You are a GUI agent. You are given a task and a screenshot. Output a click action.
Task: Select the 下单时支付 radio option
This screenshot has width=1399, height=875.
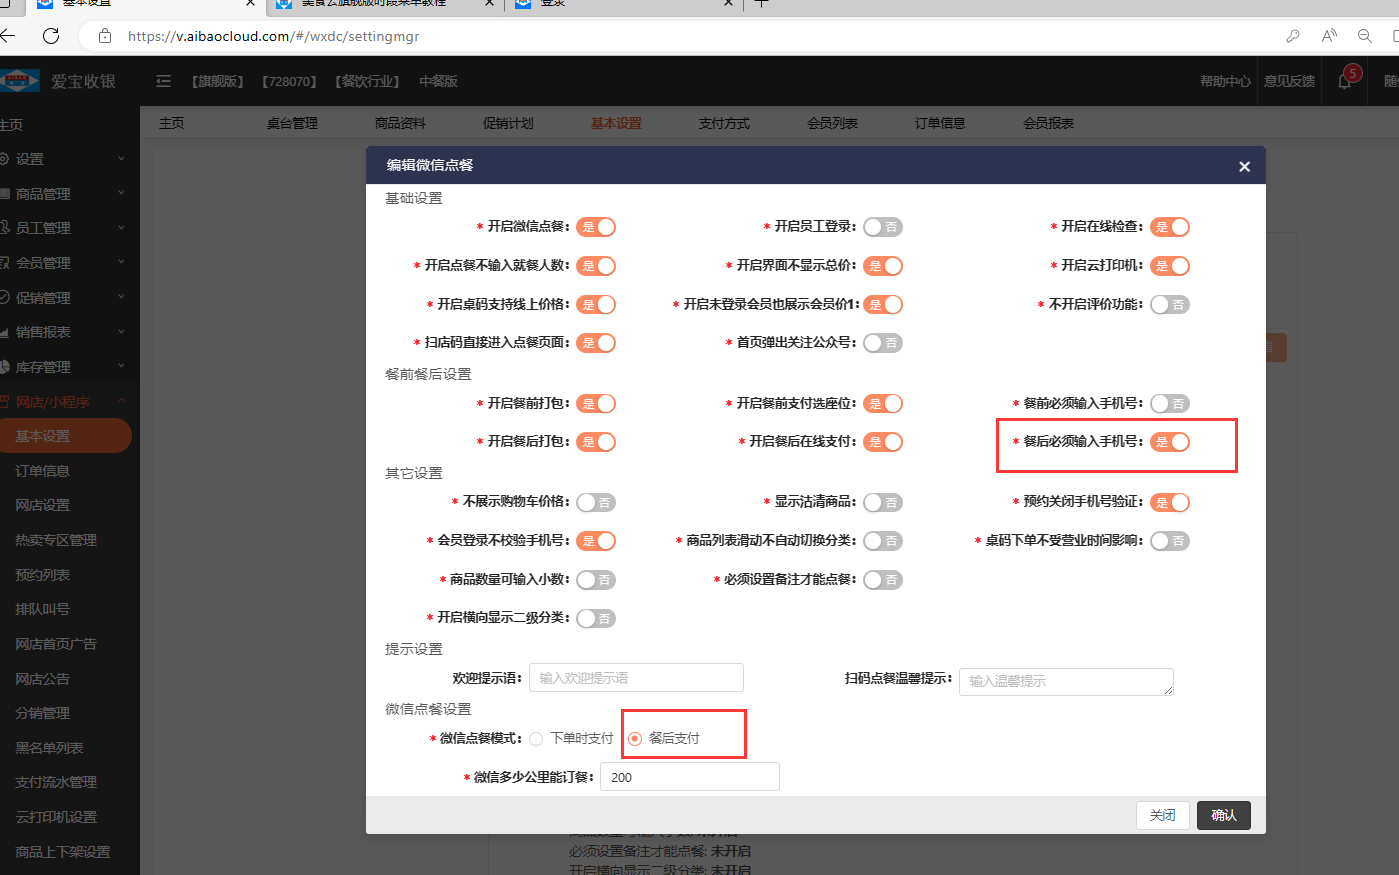[x=537, y=739]
